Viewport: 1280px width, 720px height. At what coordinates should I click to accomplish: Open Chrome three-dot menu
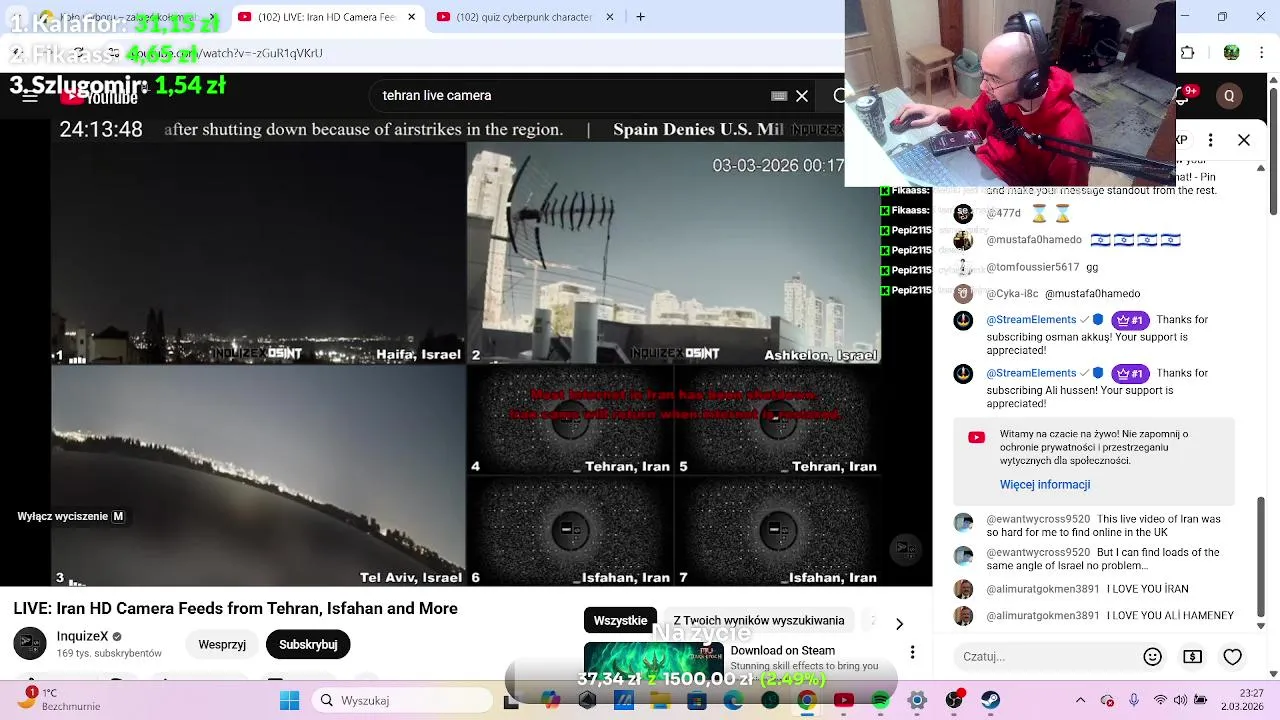1262,53
